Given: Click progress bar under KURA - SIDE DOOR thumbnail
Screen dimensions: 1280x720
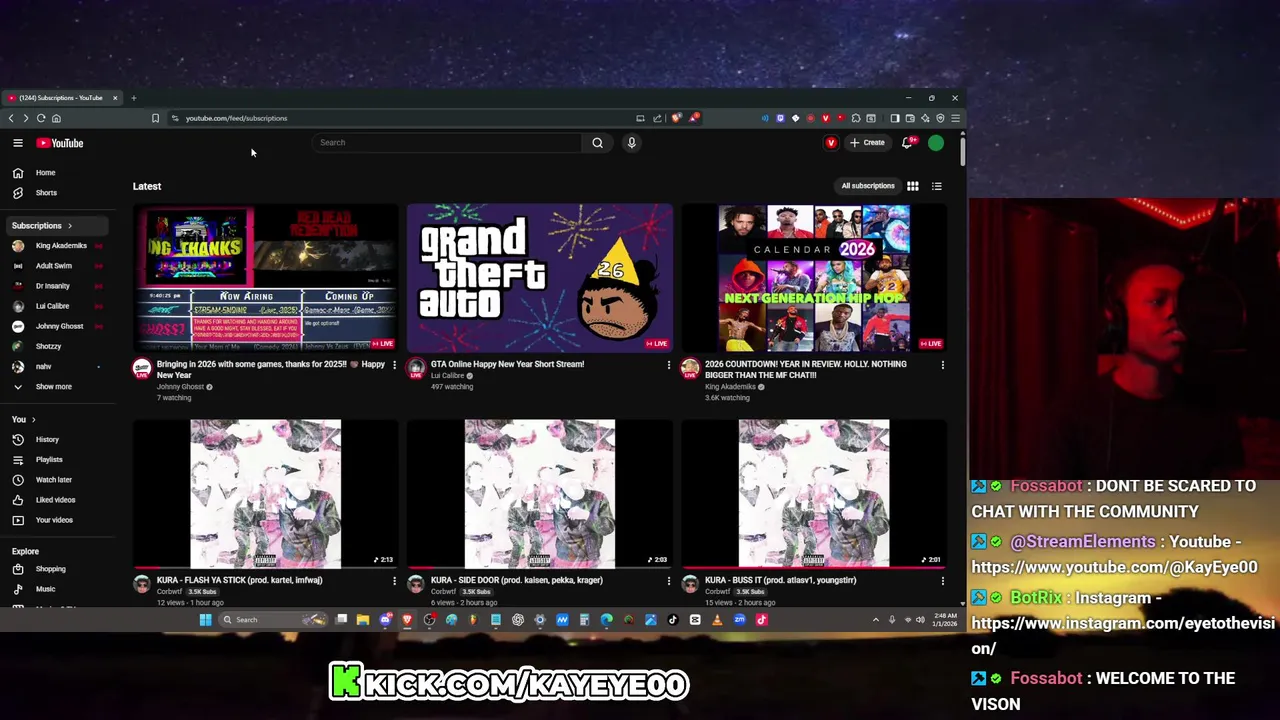Looking at the screenshot, I should (x=540, y=567).
